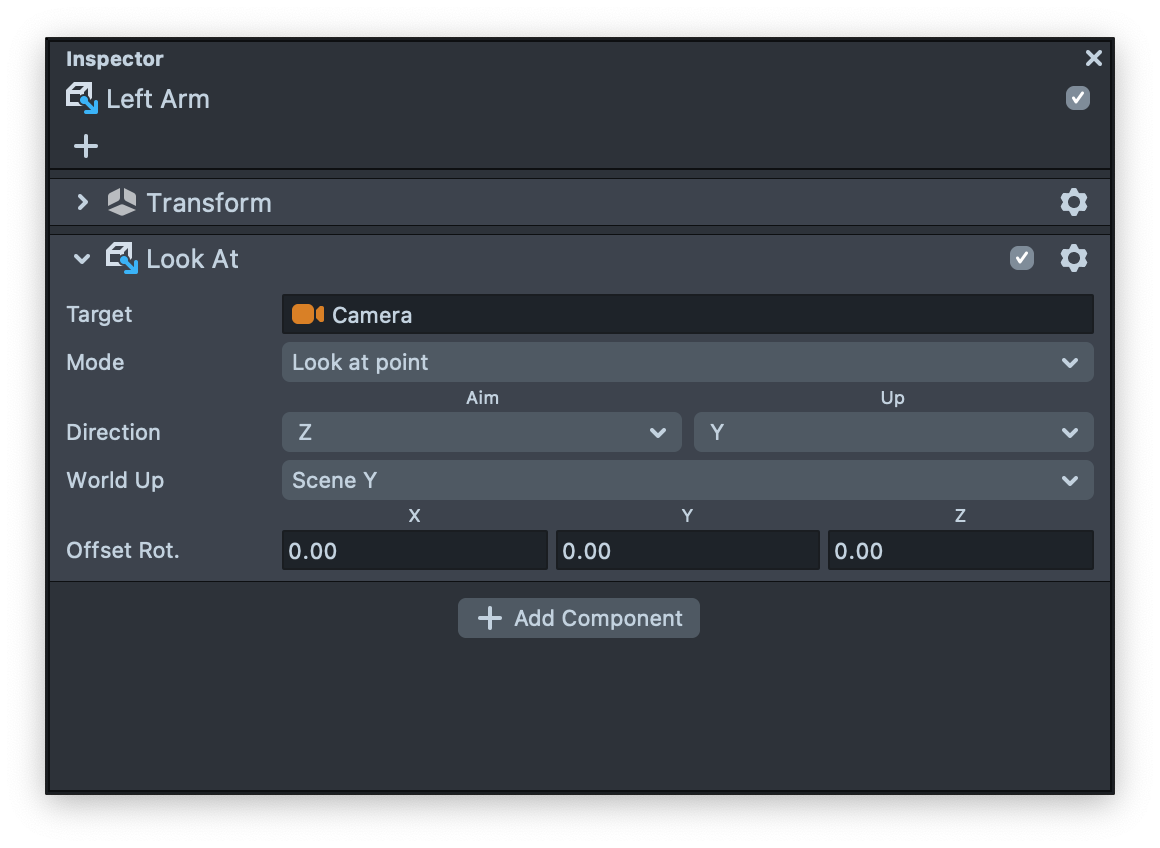Click the Add Component button

(x=578, y=618)
